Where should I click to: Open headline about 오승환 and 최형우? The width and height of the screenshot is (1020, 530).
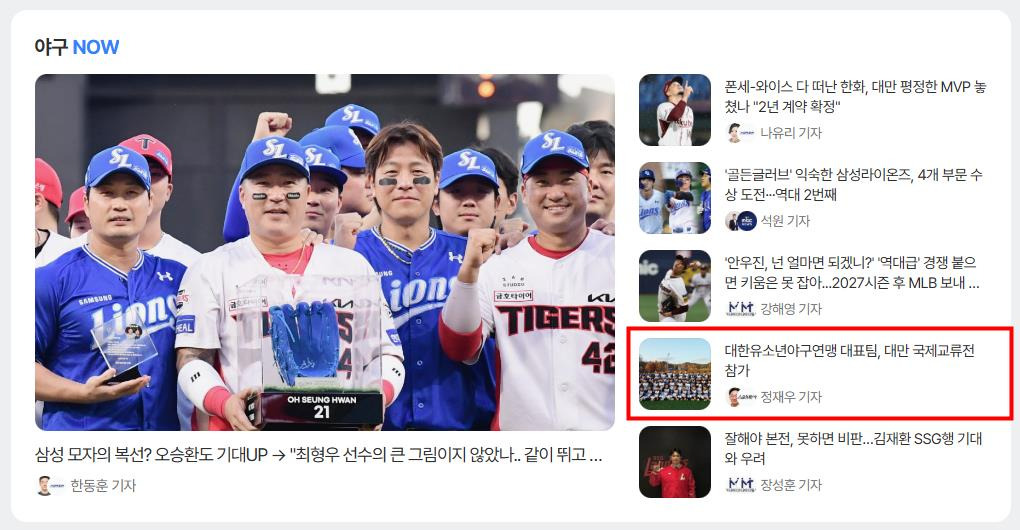pyautogui.click(x=318, y=455)
